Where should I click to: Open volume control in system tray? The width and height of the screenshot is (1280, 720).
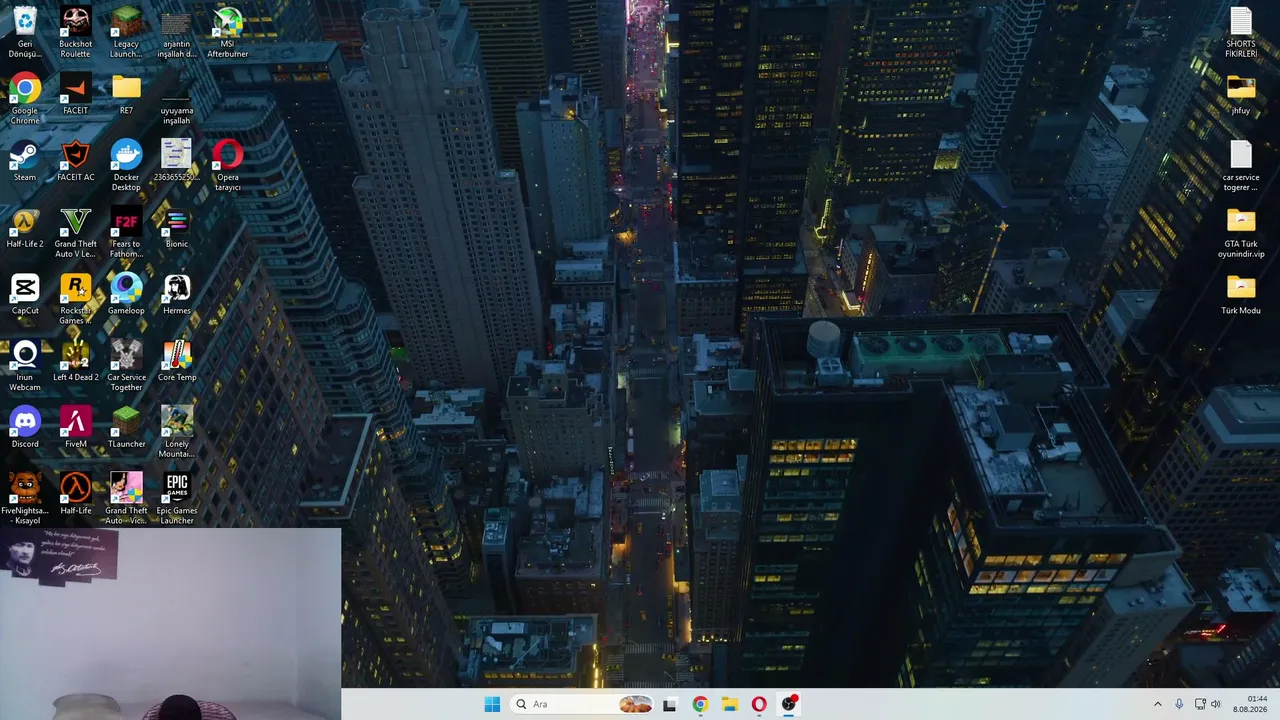(1216, 704)
